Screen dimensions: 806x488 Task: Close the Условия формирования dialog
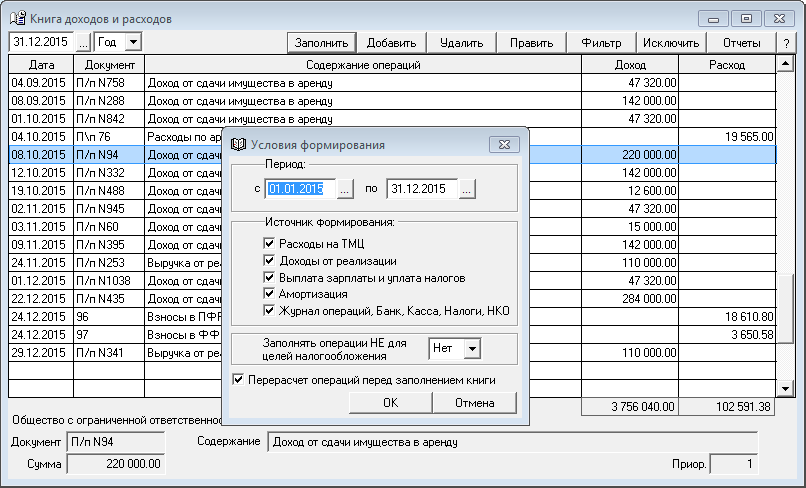coord(504,144)
